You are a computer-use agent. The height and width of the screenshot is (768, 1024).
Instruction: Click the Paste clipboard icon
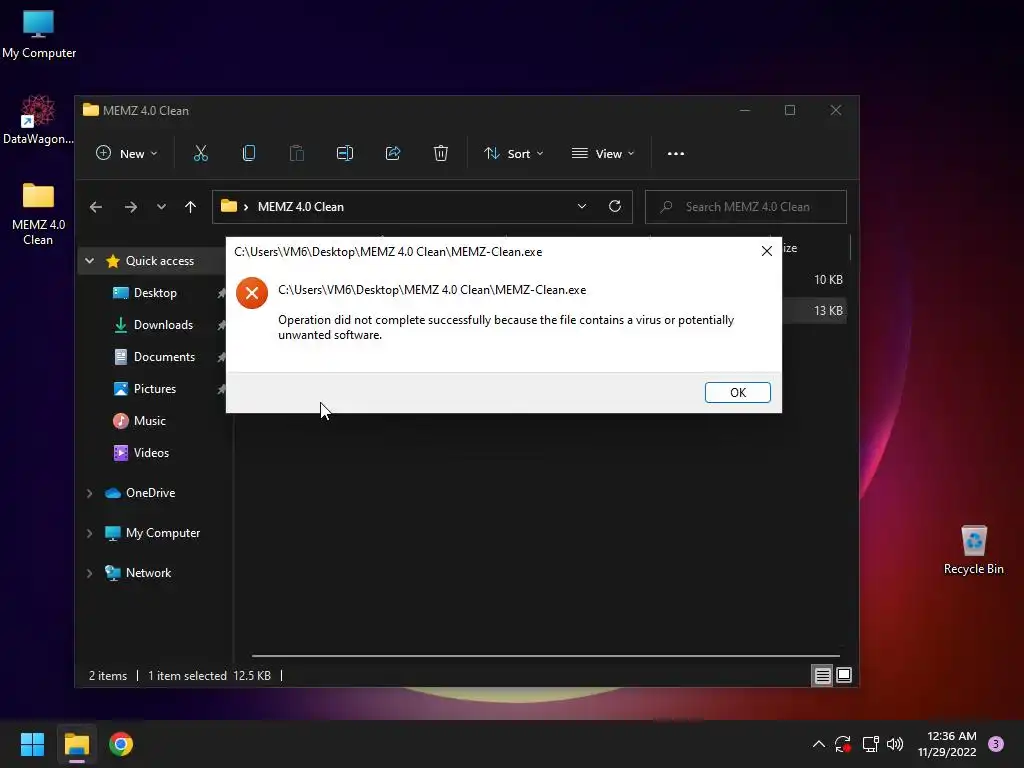coord(296,153)
